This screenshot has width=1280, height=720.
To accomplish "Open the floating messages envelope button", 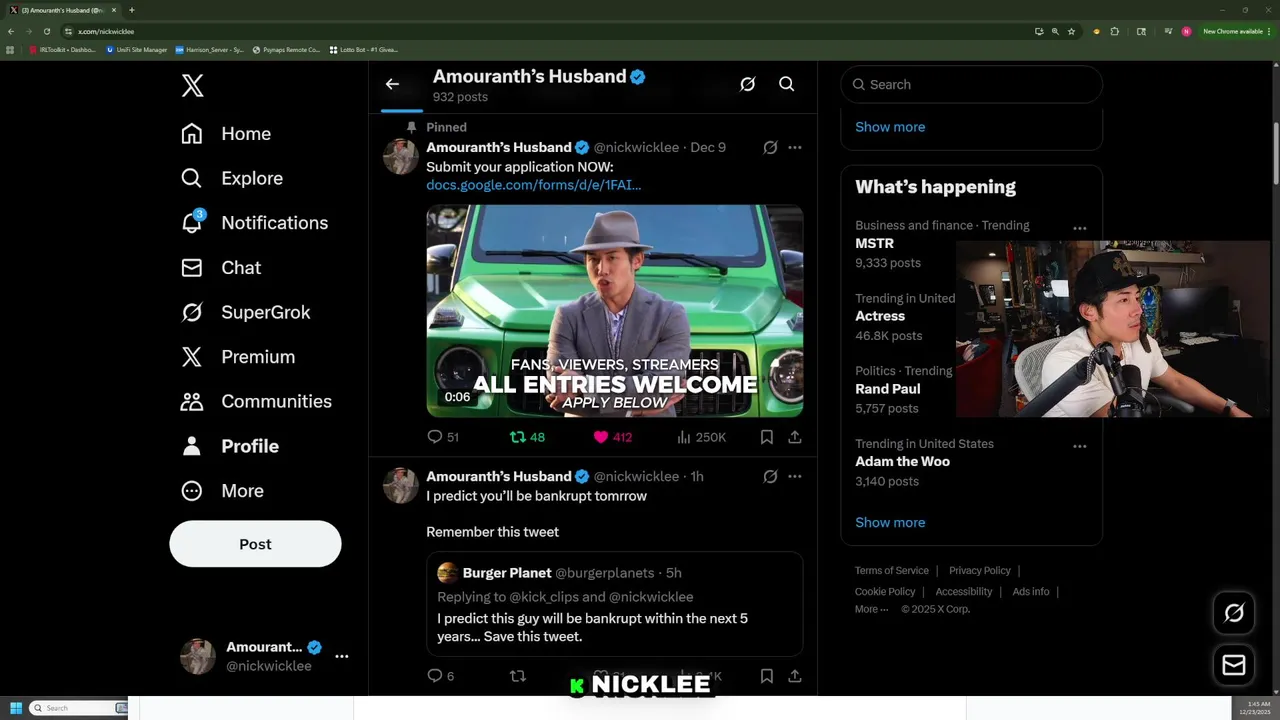I will tap(1234, 665).
